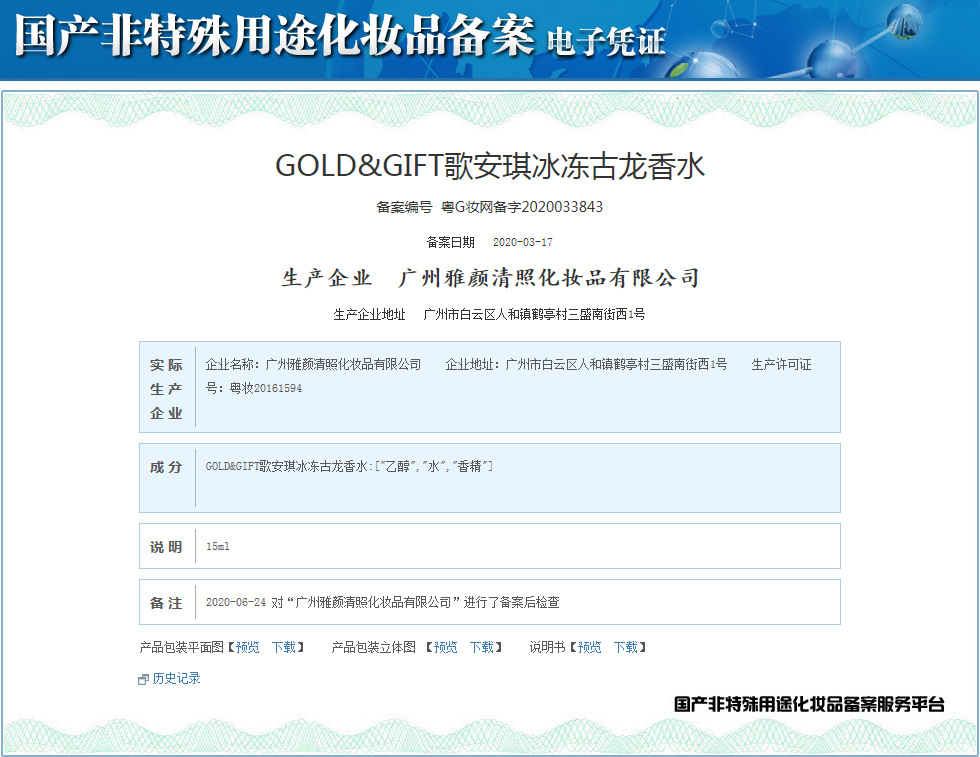Screen dimensions: 980x757
Task: Click the 备注 row label
Action: coord(166,603)
